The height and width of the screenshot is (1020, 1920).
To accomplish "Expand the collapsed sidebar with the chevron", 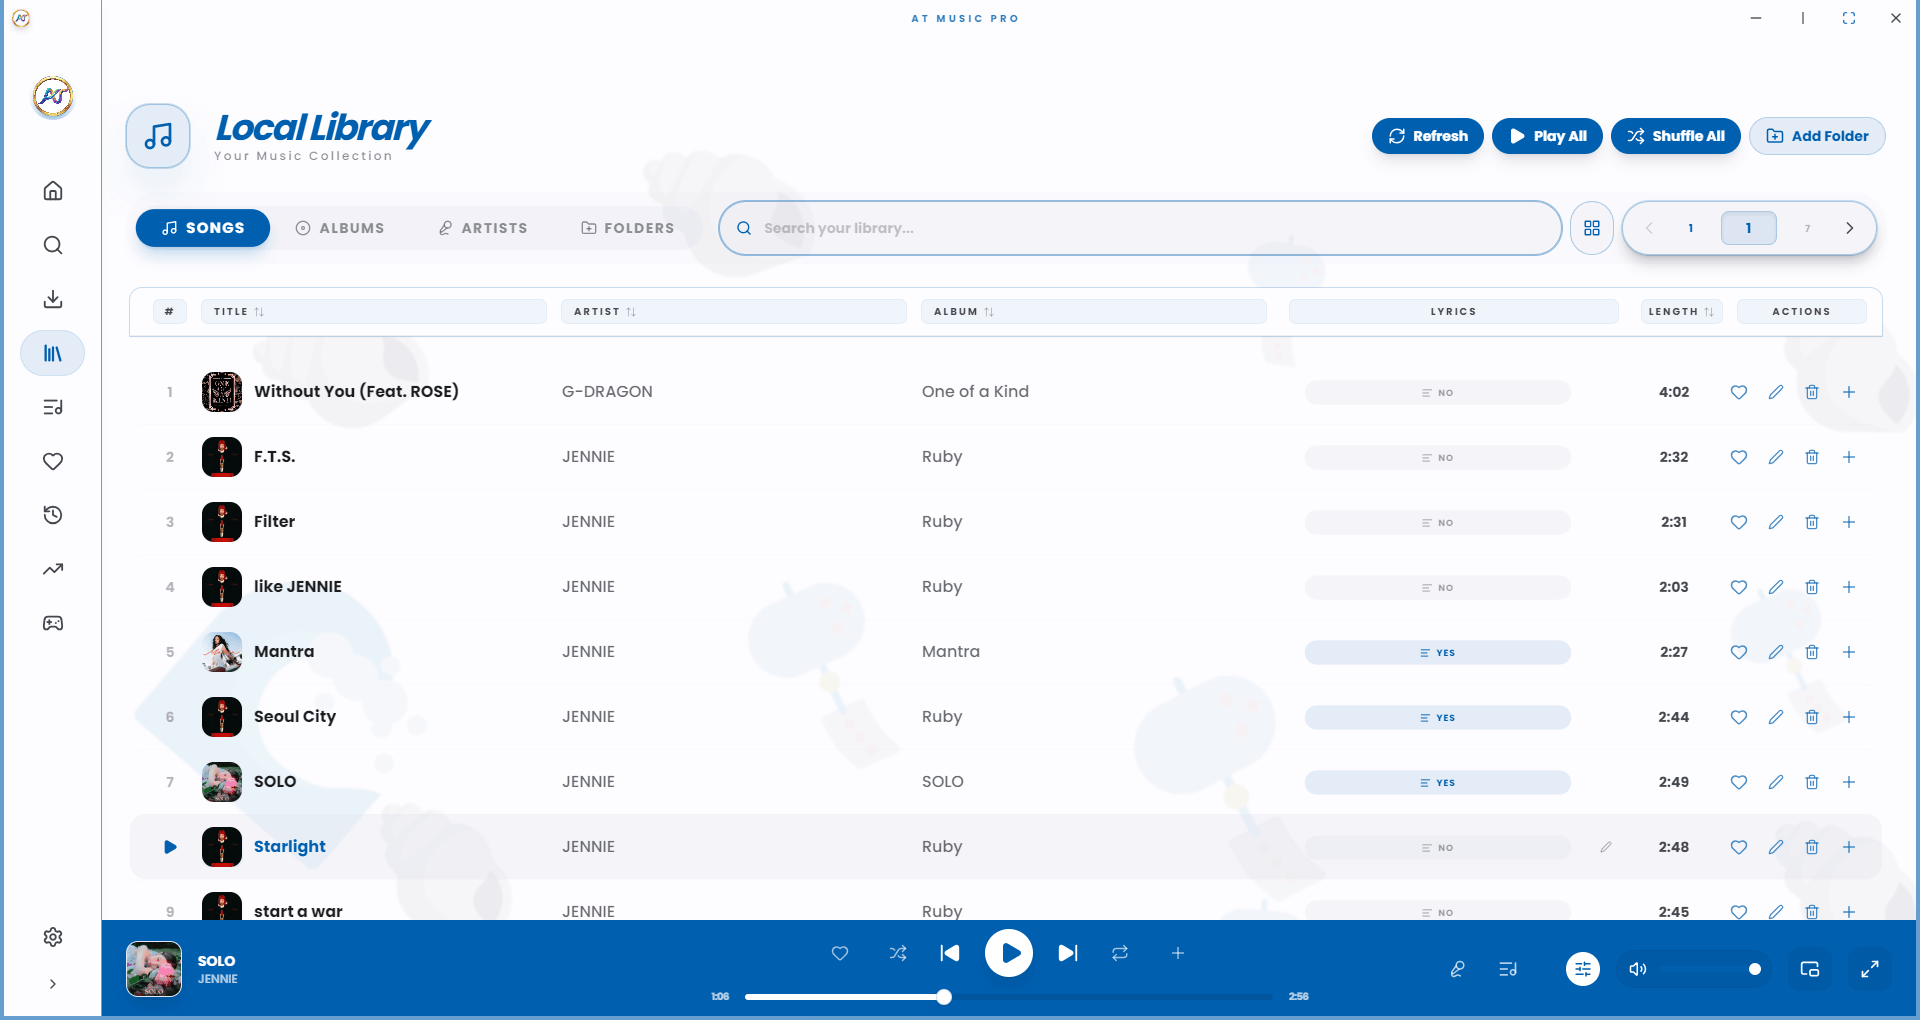I will (x=52, y=984).
